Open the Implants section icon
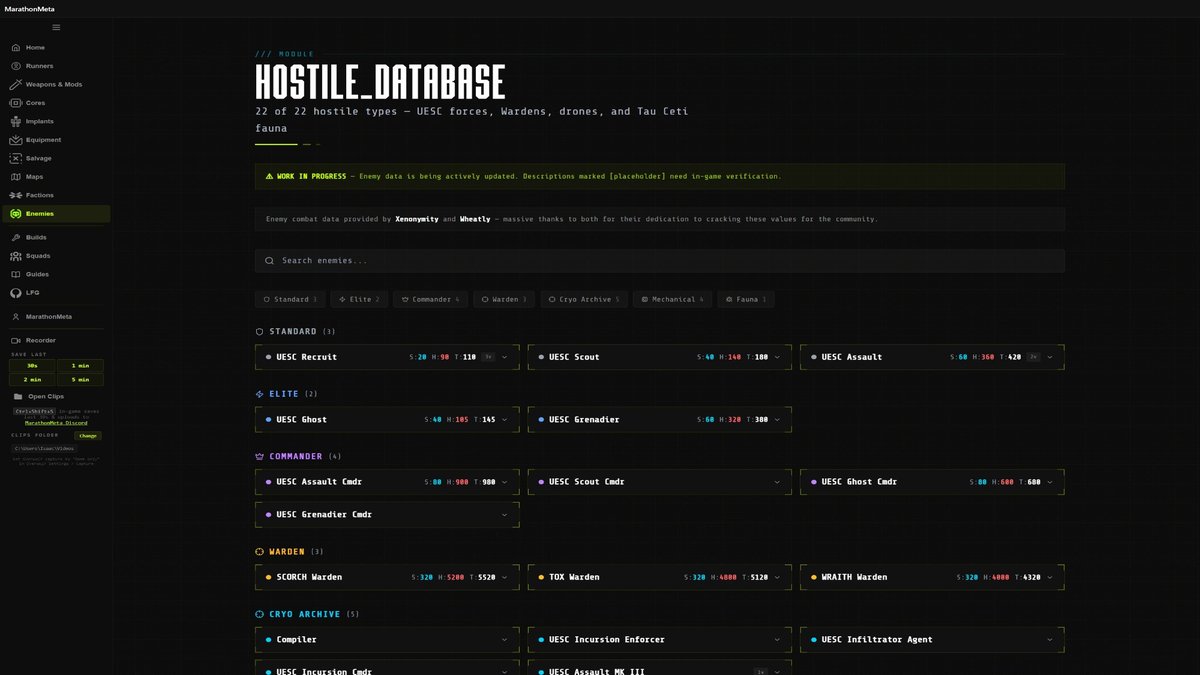The image size is (1200, 675). point(16,121)
